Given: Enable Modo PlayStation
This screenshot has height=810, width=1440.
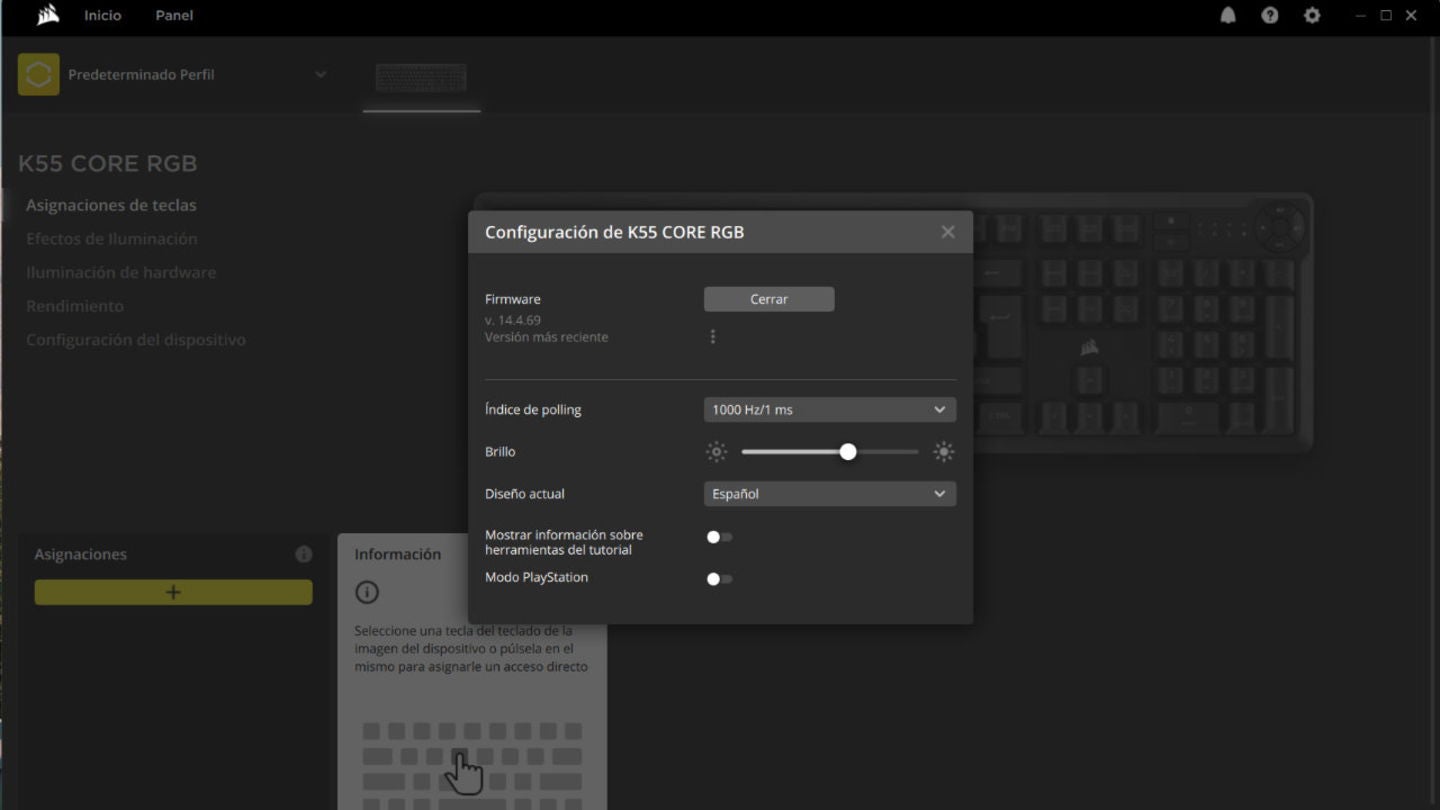Looking at the screenshot, I should coord(718,578).
